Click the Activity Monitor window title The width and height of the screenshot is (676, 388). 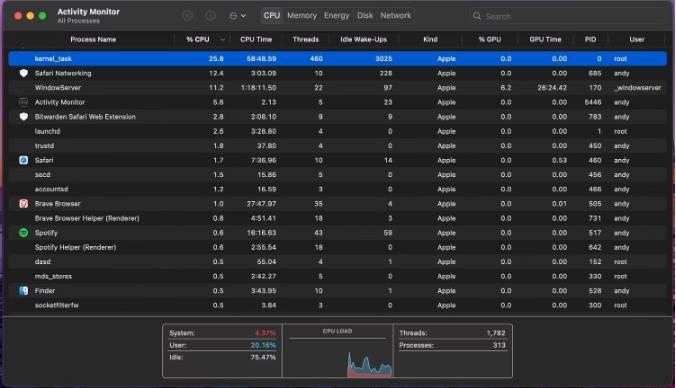tap(88, 12)
